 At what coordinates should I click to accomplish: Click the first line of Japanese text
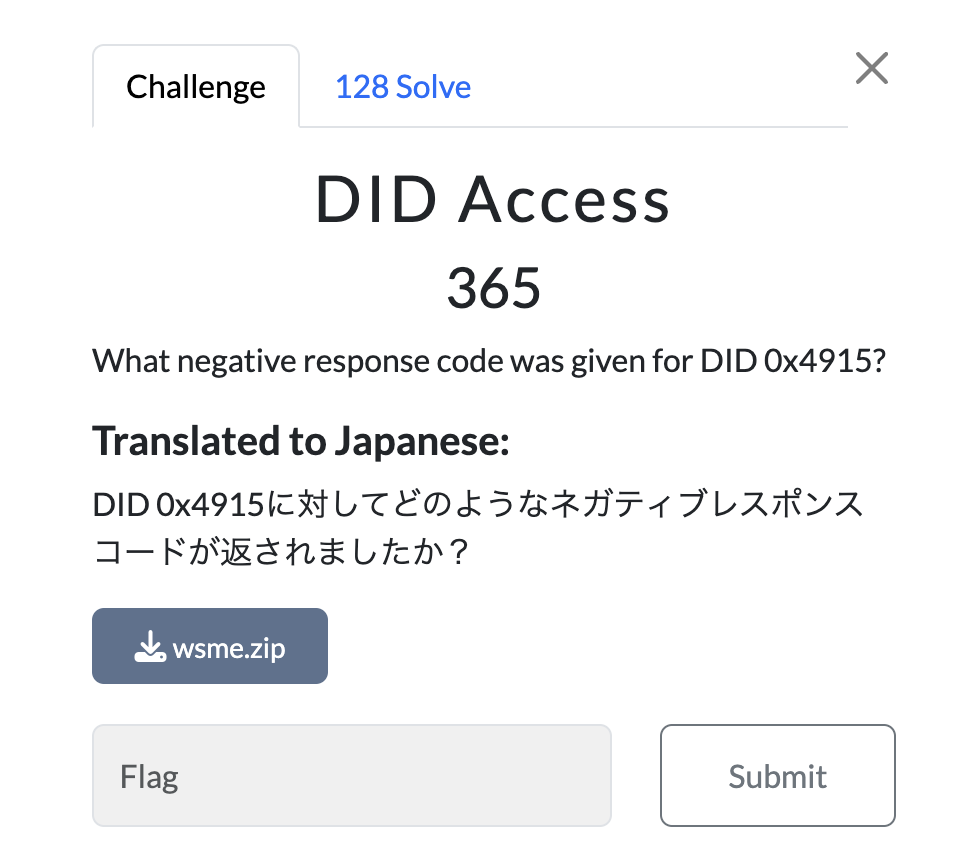[x=478, y=504]
